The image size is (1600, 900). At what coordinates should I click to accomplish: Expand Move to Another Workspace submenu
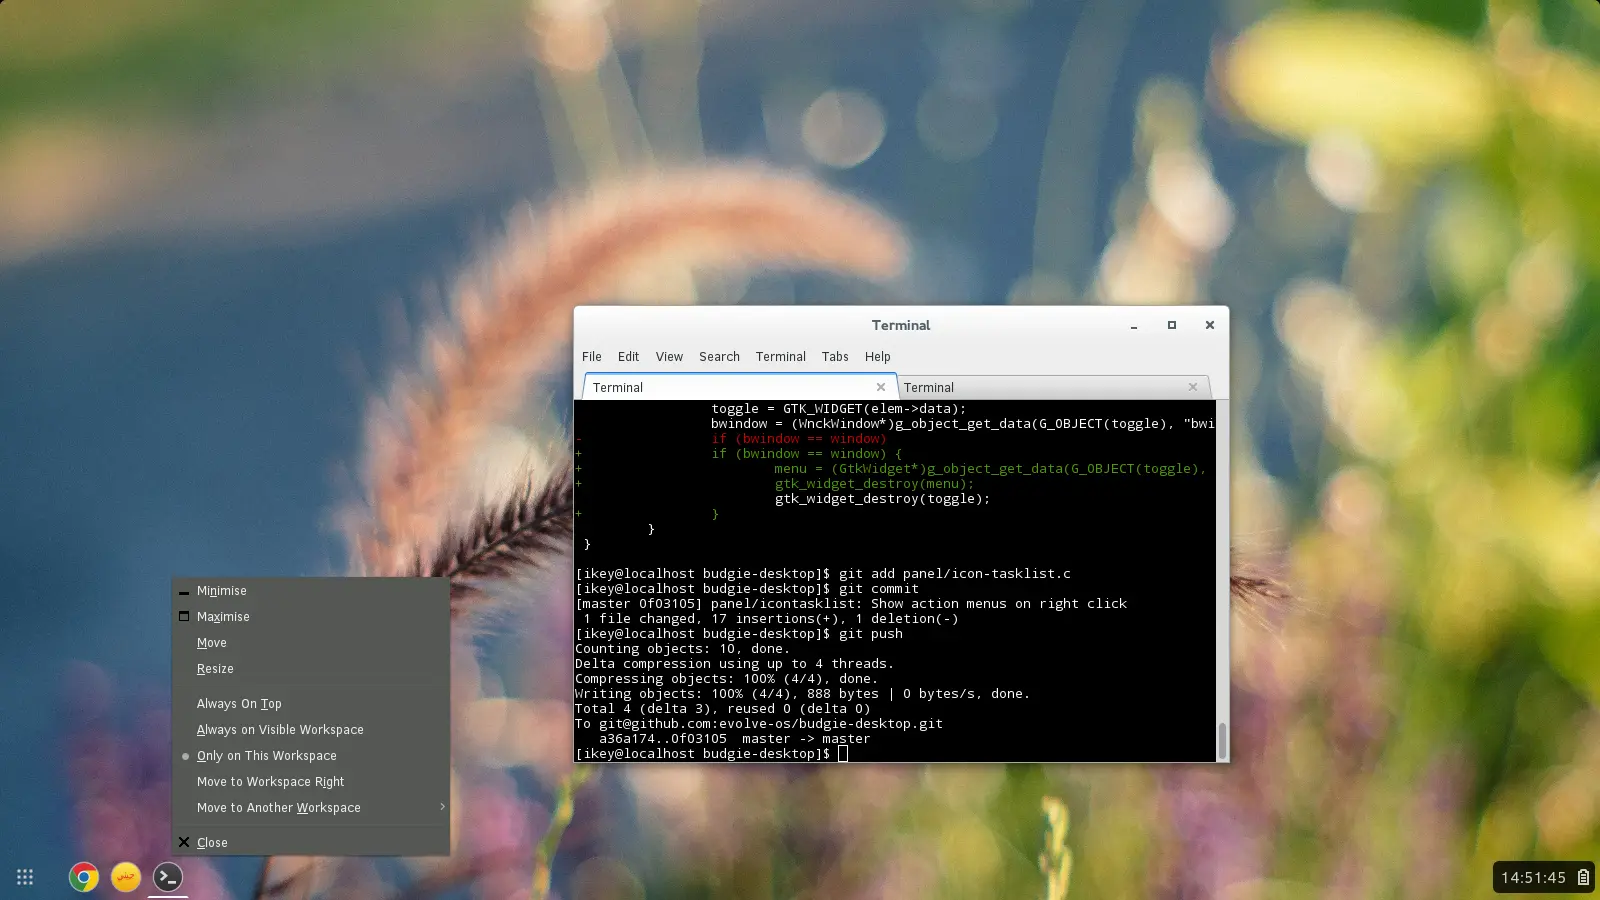[x=310, y=808]
